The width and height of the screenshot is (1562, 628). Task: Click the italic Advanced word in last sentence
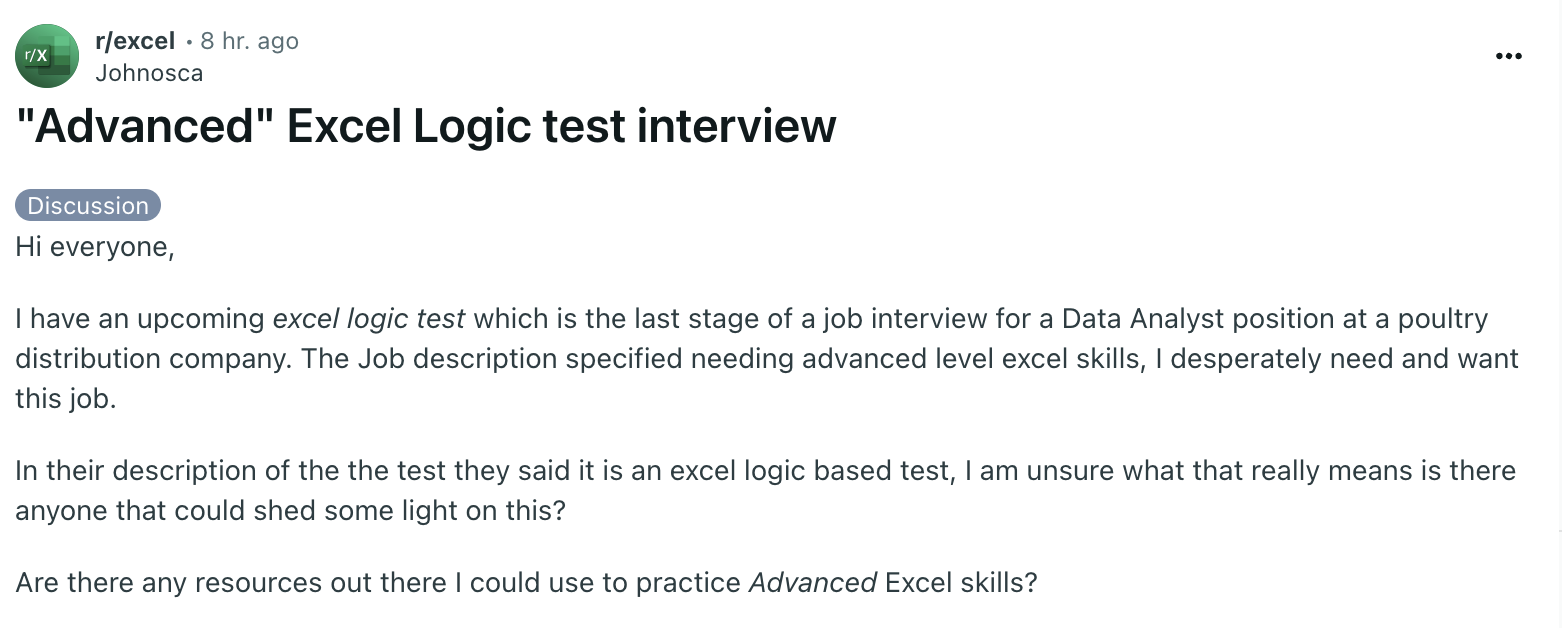click(813, 582)
